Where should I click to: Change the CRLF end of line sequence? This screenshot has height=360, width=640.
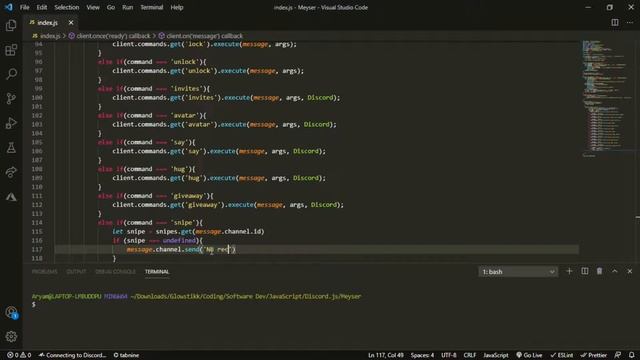tap(469, 355)
